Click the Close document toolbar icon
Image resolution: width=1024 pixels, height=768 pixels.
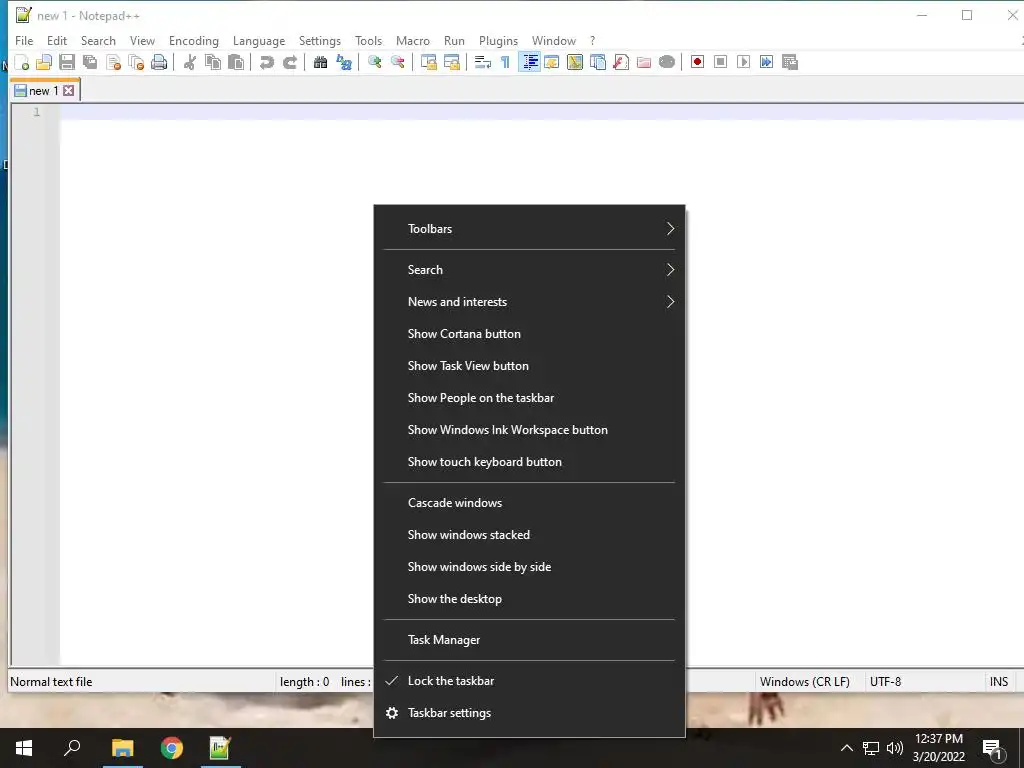[x=113, y=62]
